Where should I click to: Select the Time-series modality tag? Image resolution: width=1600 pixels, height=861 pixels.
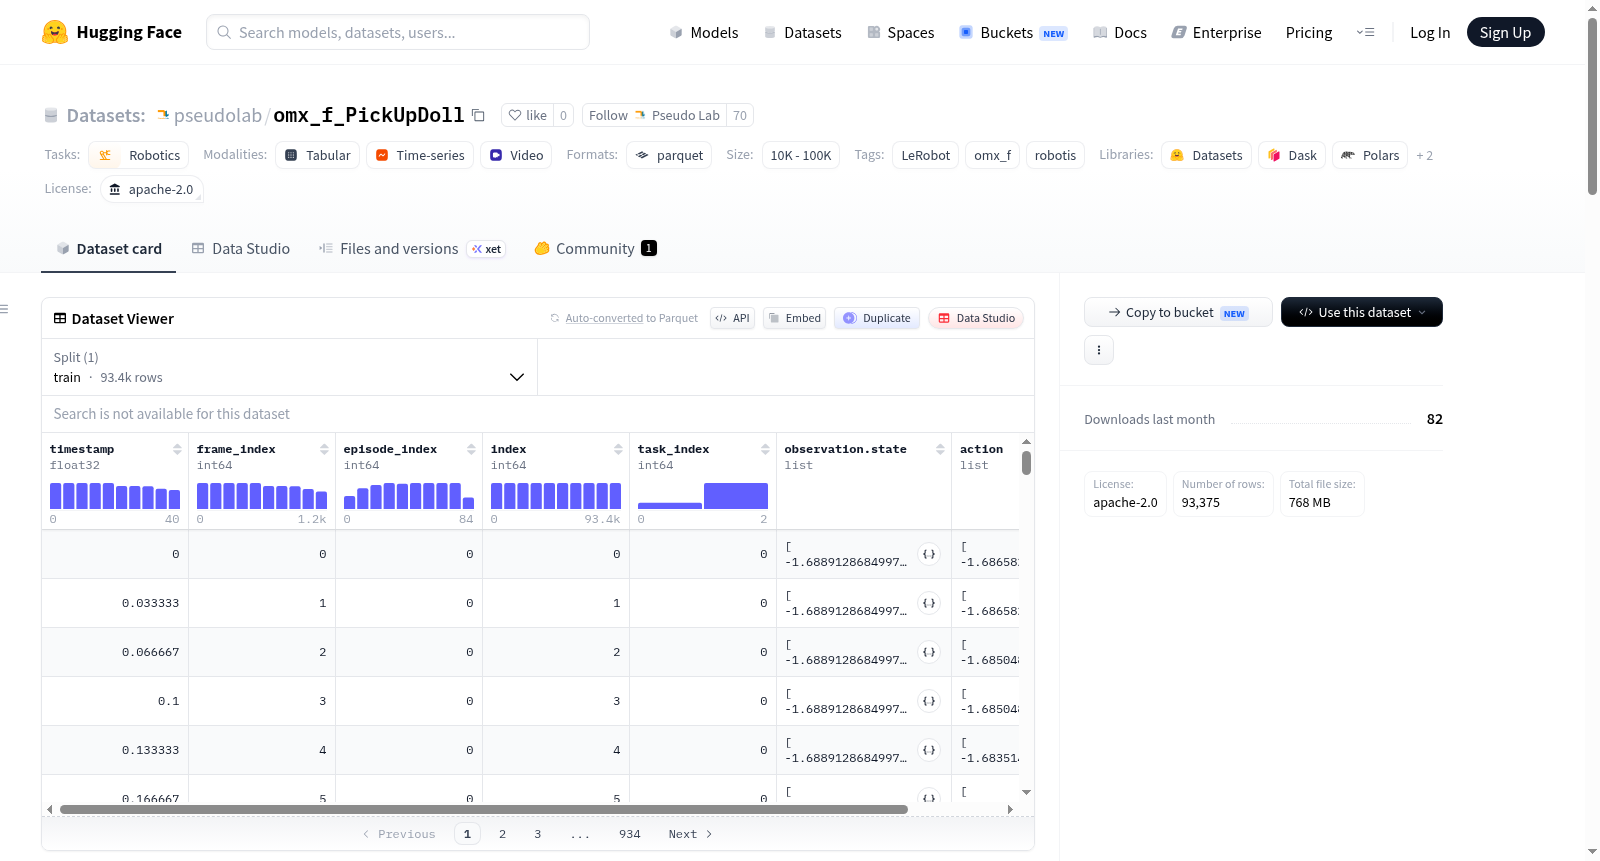(x=420, y=155)
